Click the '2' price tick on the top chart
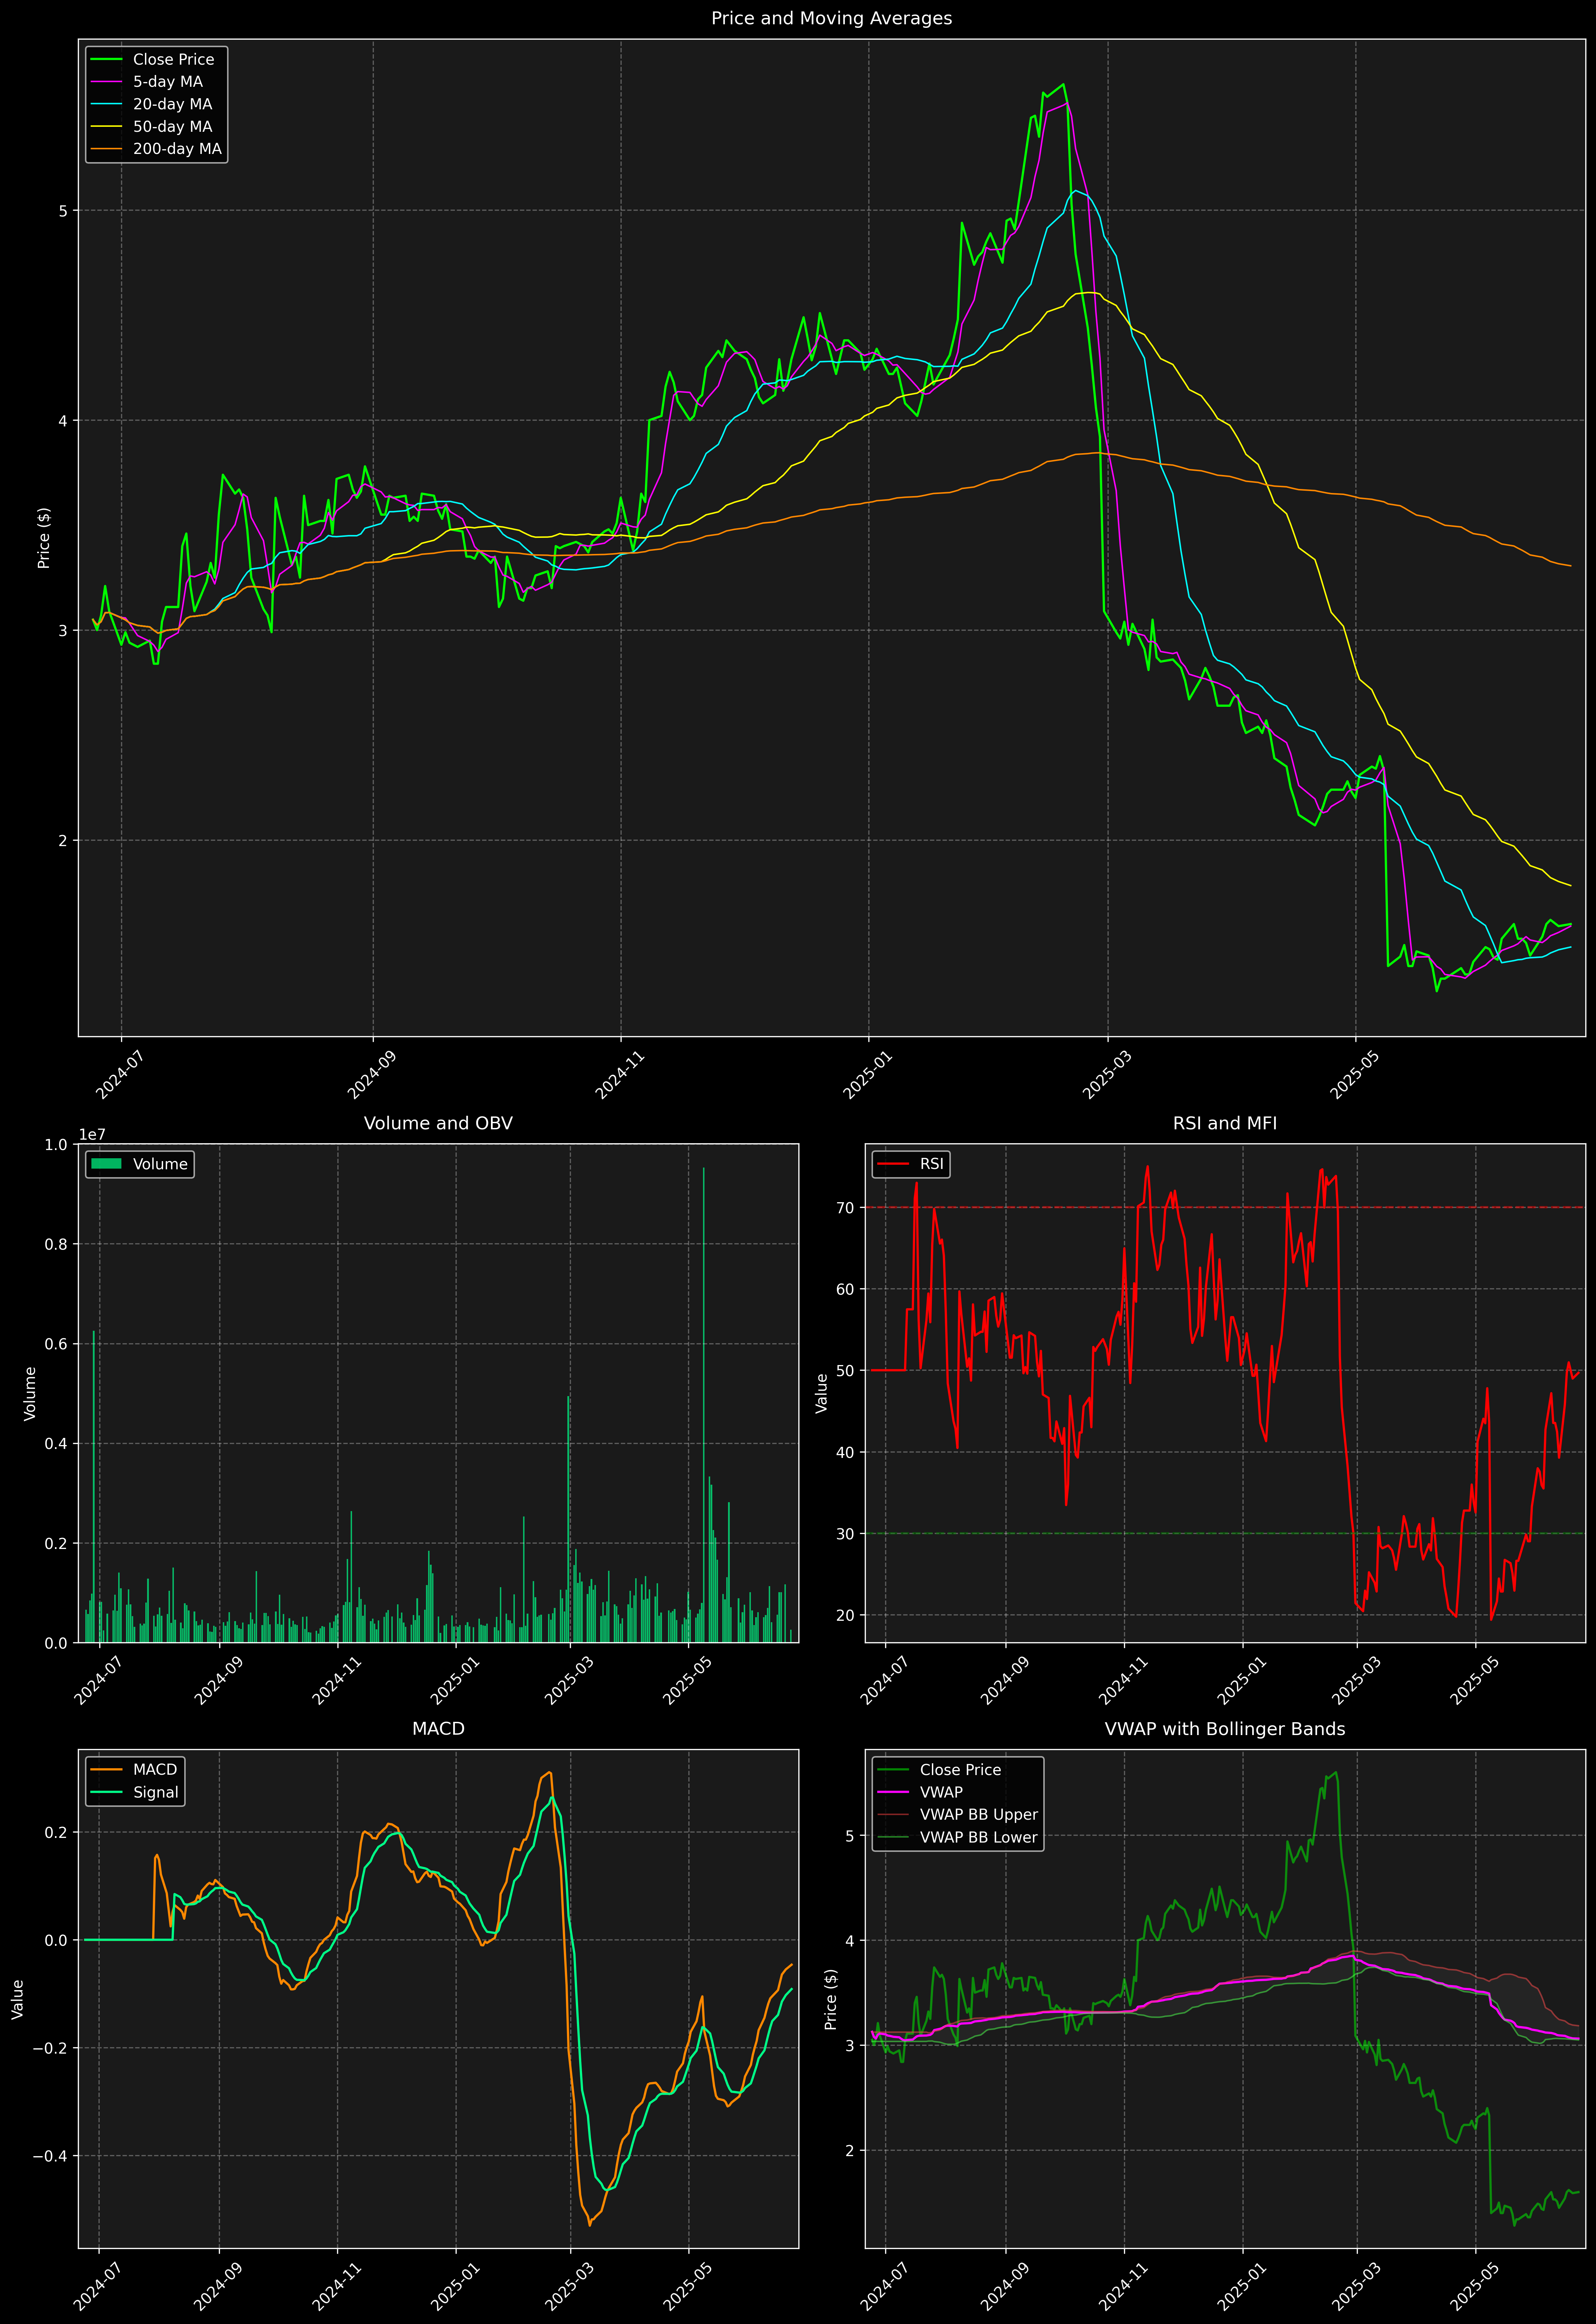 [63, 841]
